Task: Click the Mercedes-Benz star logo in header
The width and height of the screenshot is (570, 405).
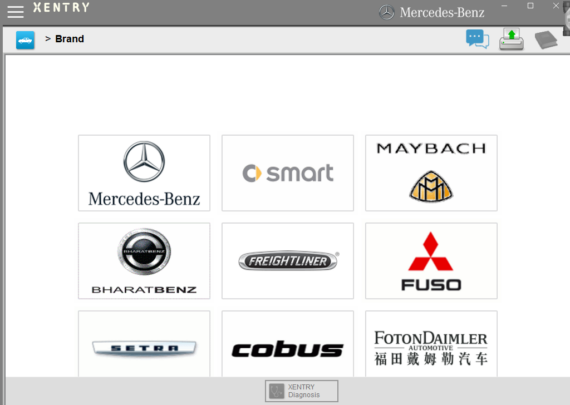Action: tap(386, 13)
